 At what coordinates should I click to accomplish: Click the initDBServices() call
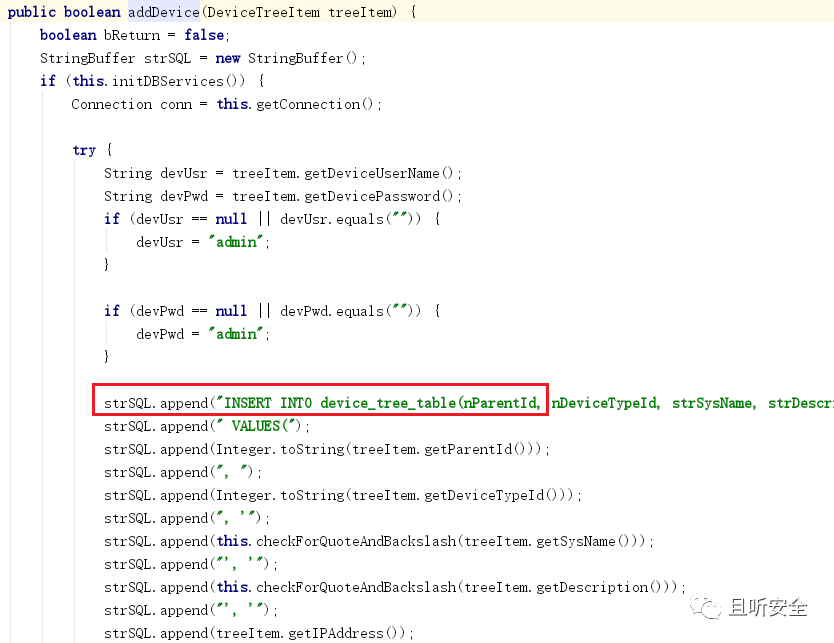(178, 81)
